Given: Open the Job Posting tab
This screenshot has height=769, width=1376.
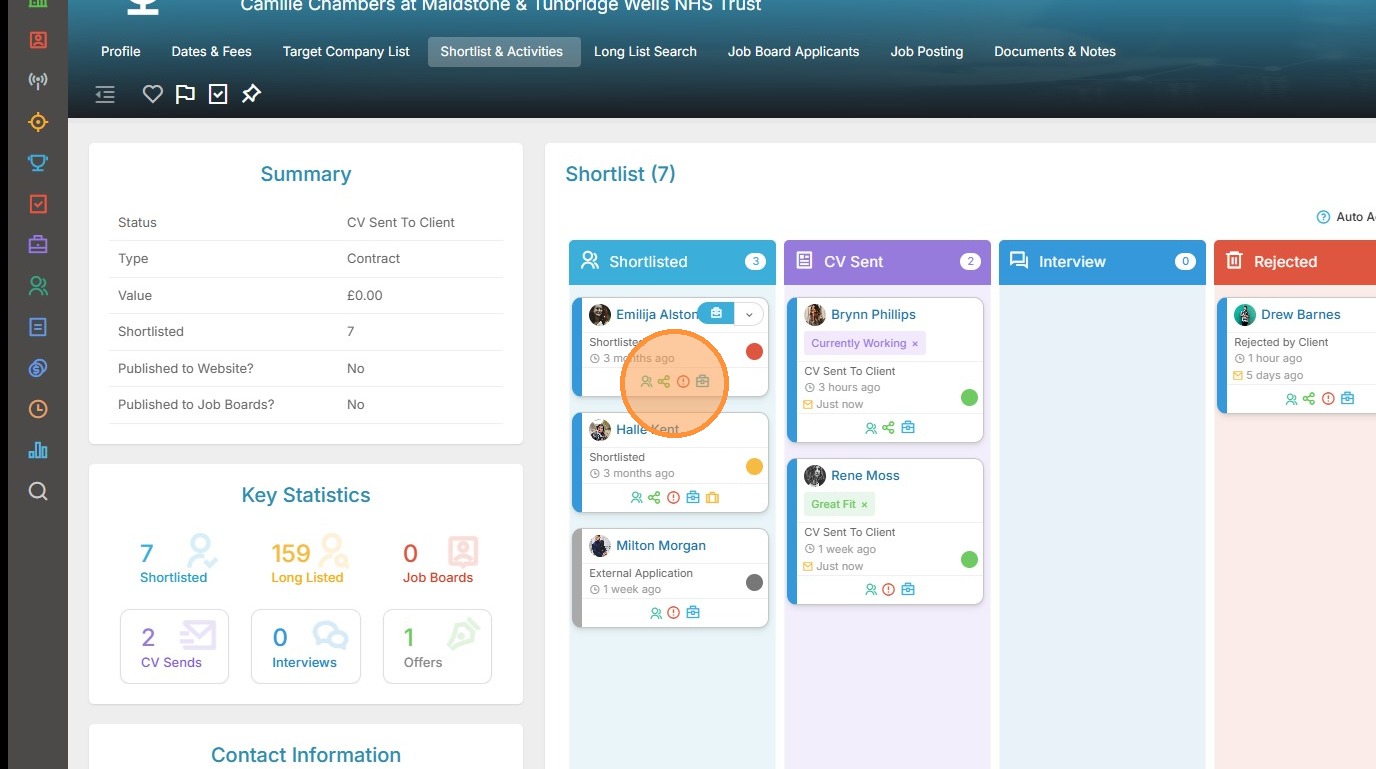Looking at the screenshot, I should point(927,52).
